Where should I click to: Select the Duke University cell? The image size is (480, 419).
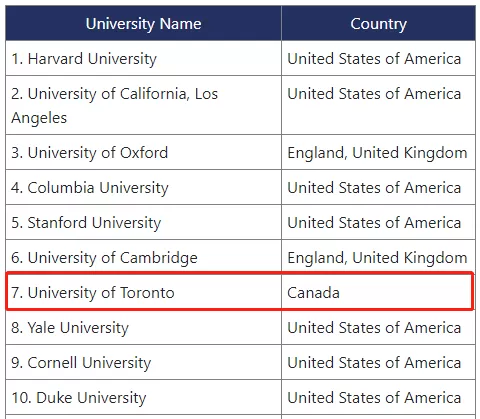(x=143, y=397)
